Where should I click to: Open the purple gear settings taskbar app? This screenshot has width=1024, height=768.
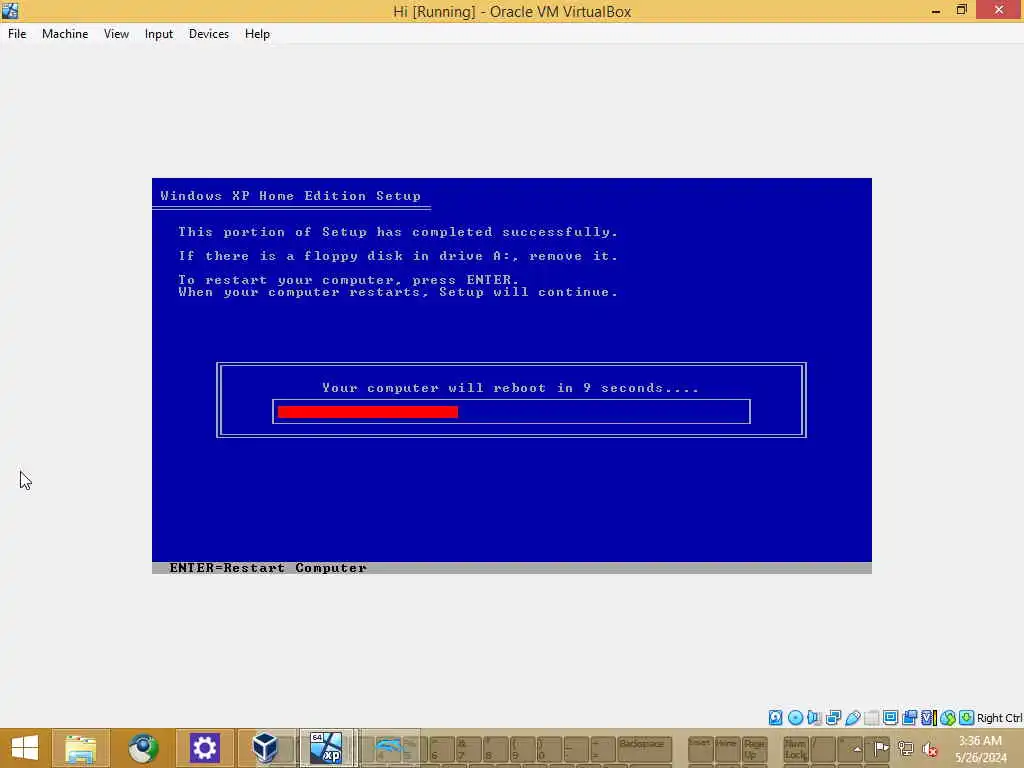[204, 748]
